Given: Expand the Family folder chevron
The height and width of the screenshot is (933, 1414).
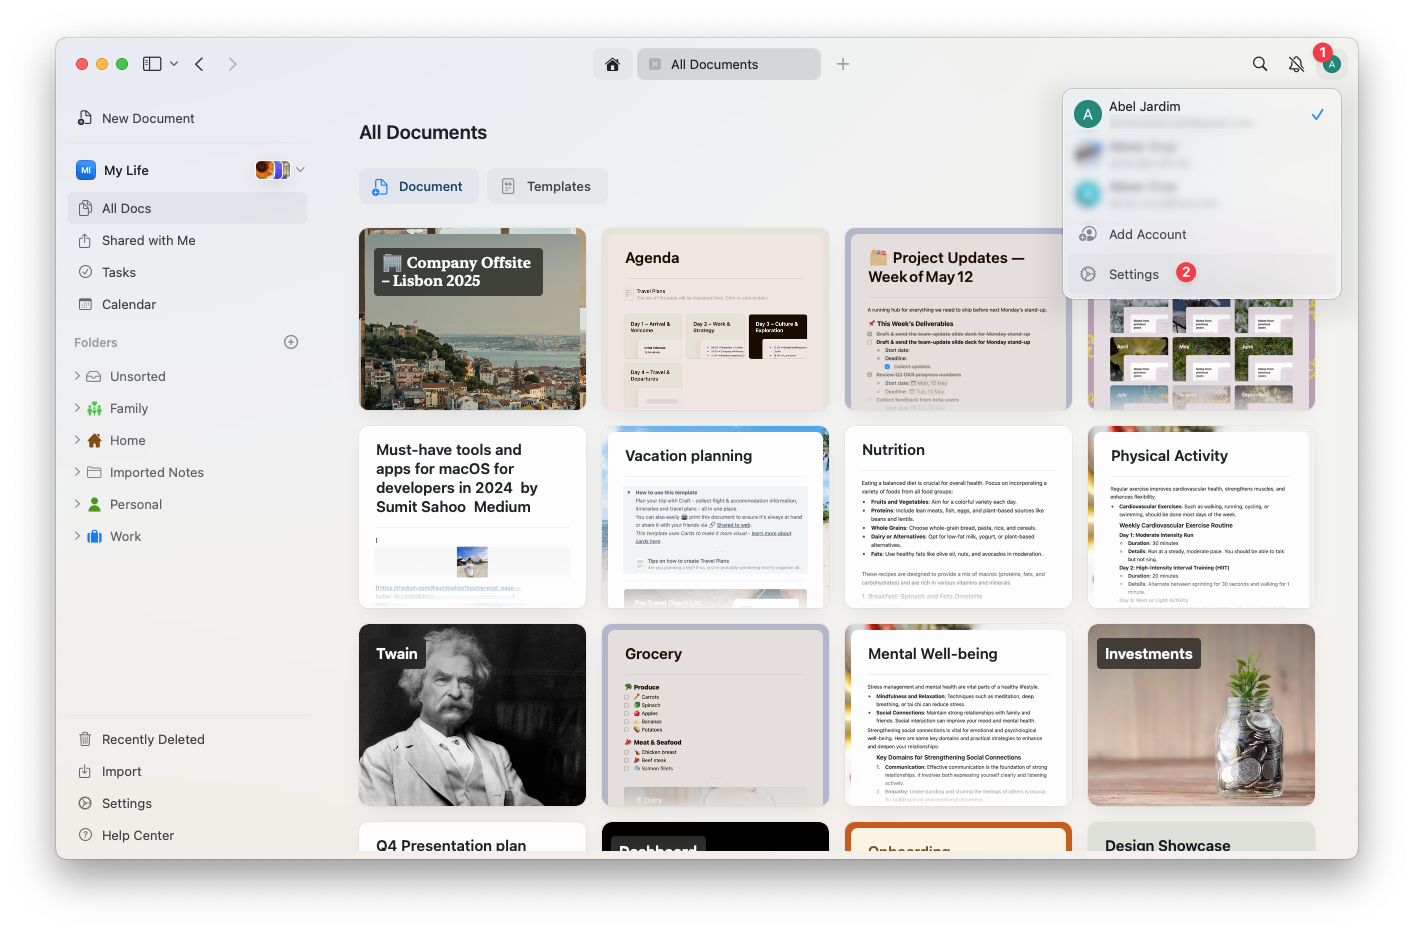Looking at the screenshot, I should 77,408.
